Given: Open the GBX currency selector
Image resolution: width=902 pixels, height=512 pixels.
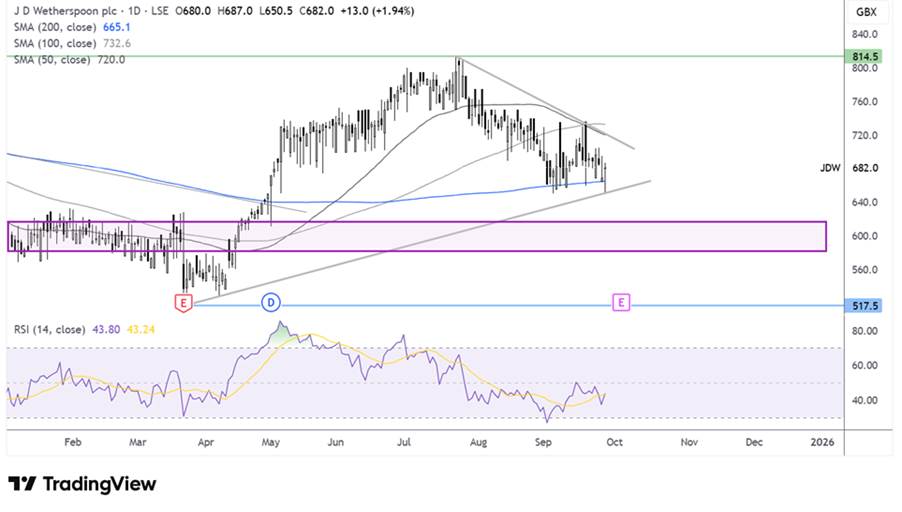Looking at the screenshot, I should [866, 12].
